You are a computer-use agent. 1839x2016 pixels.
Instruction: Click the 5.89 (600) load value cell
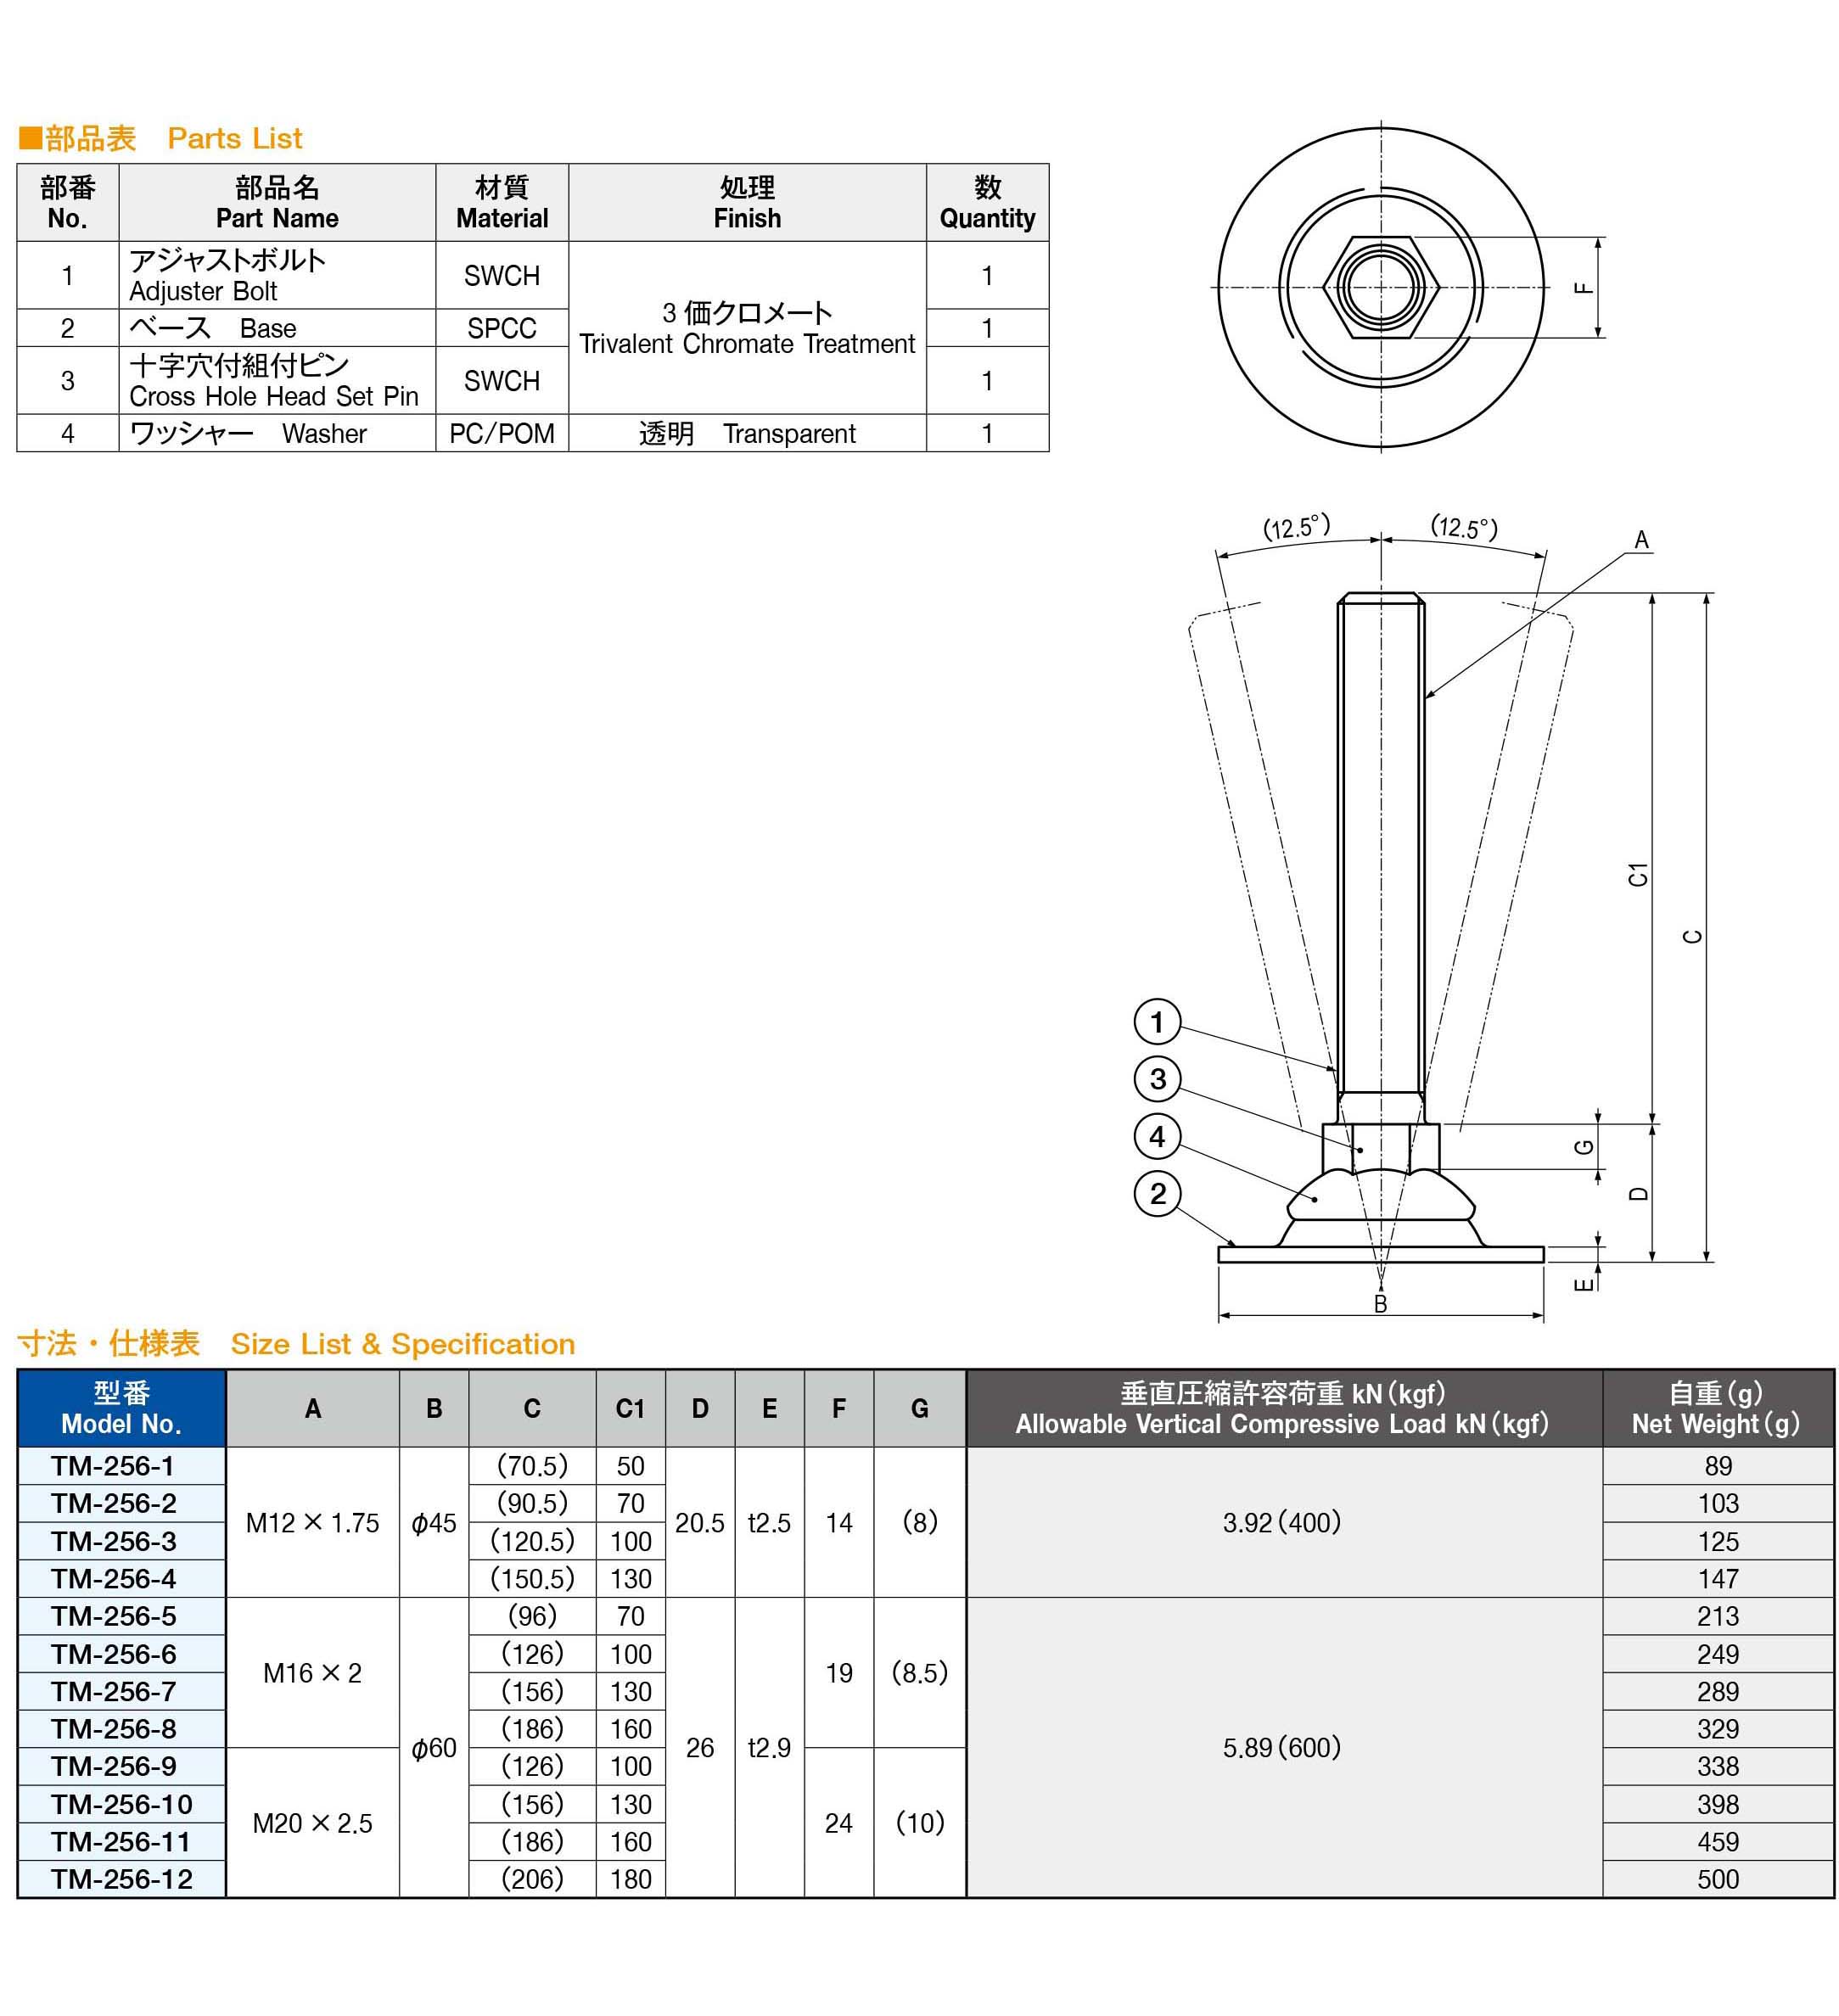(x=1282, y=1747)
